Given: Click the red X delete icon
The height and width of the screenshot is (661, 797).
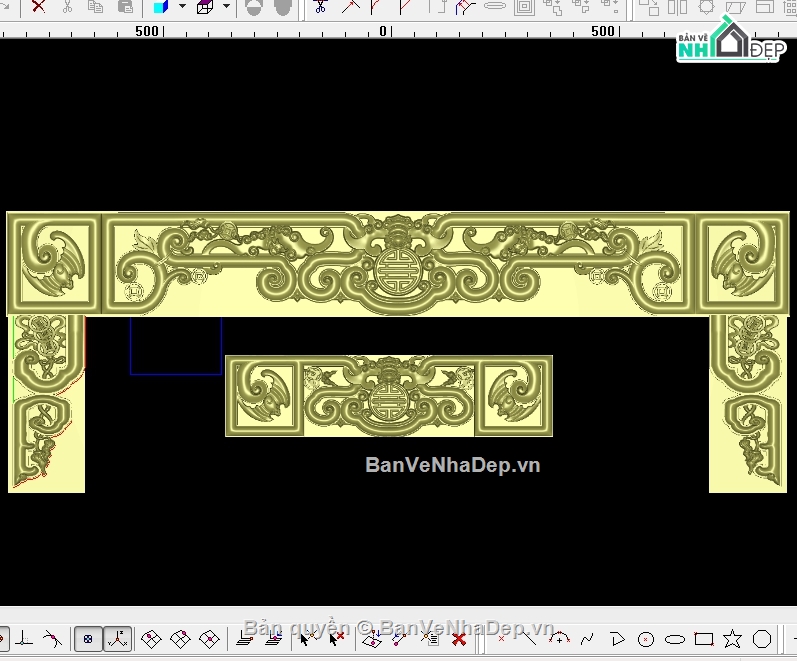Looking at the screenshot, I should (38, 7).
